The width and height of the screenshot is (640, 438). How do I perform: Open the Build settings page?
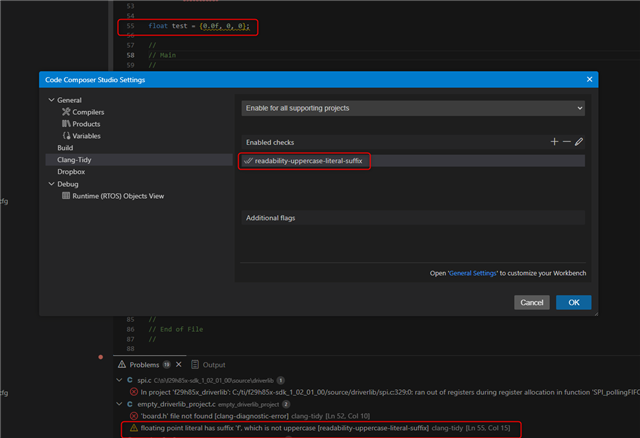pos(65,148)
